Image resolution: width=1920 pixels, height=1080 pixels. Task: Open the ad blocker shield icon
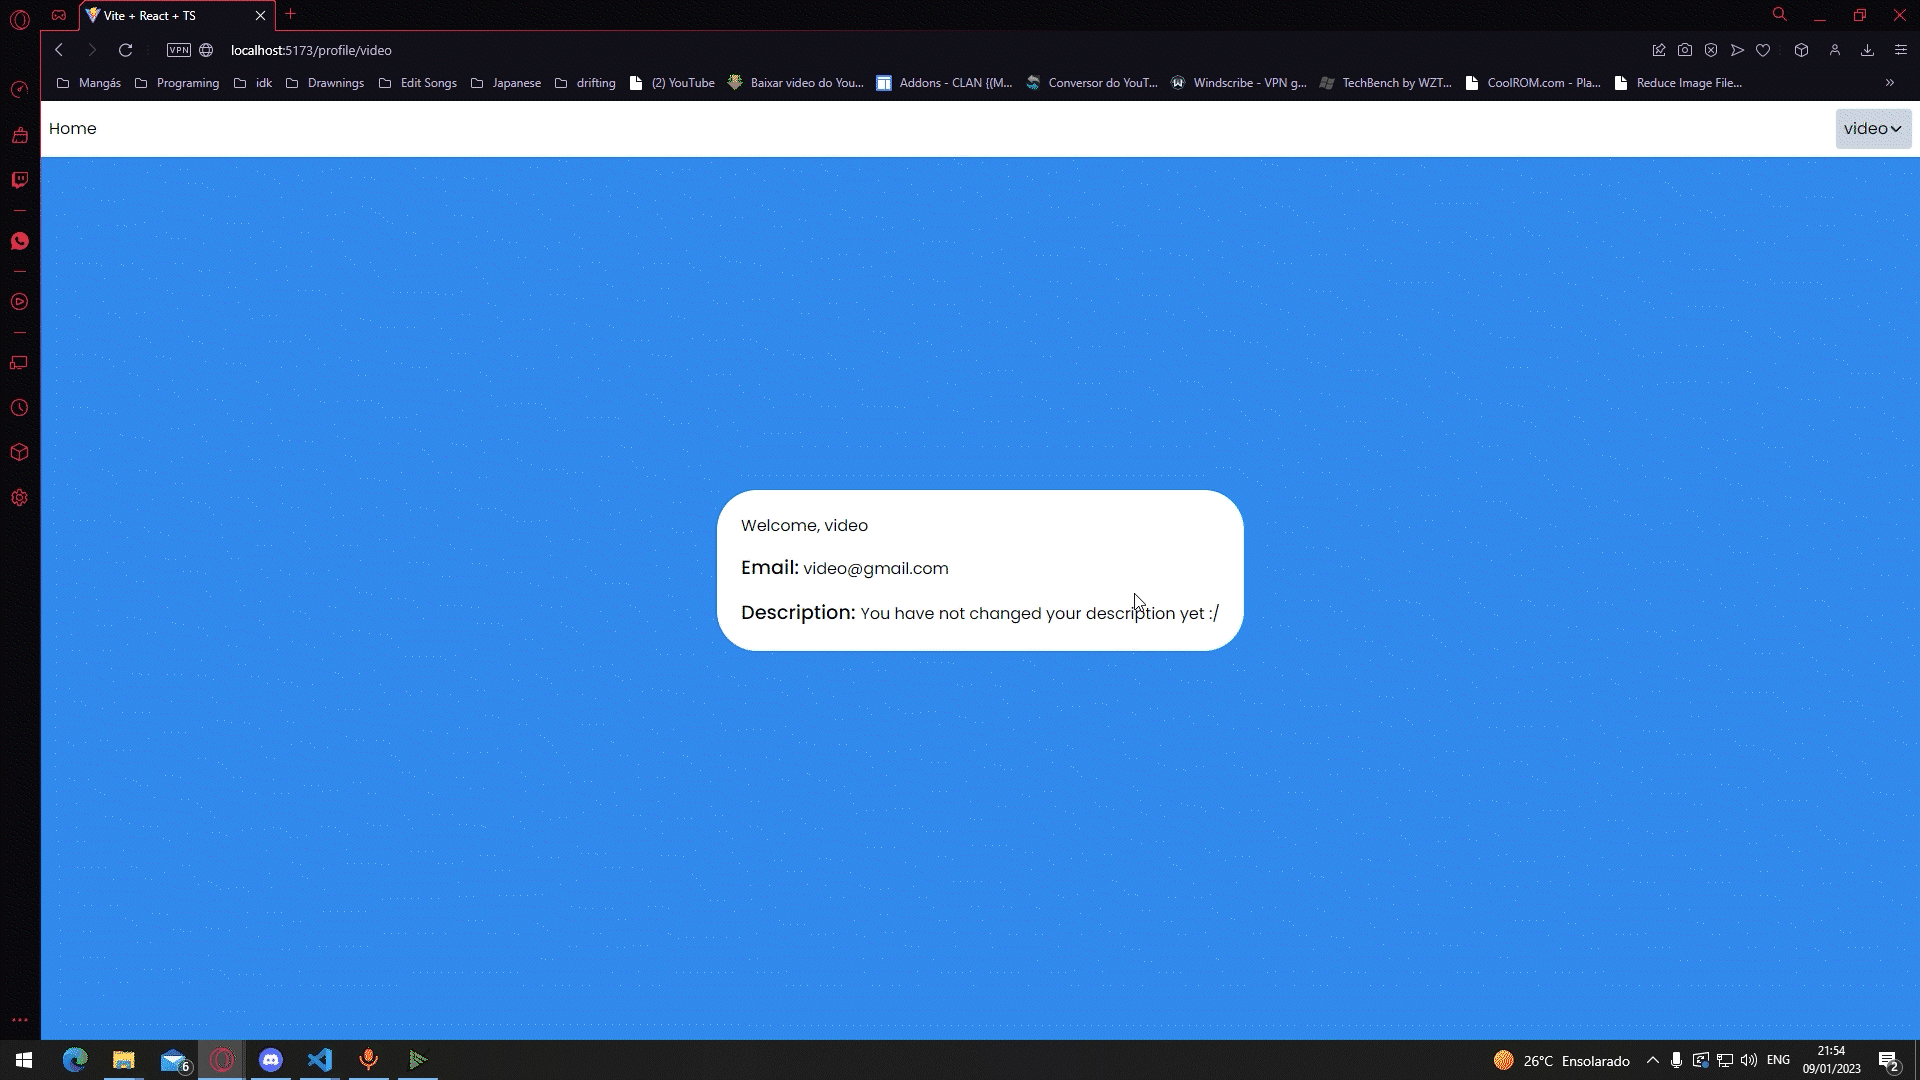pyautogui.click(x=1711, y=50)
